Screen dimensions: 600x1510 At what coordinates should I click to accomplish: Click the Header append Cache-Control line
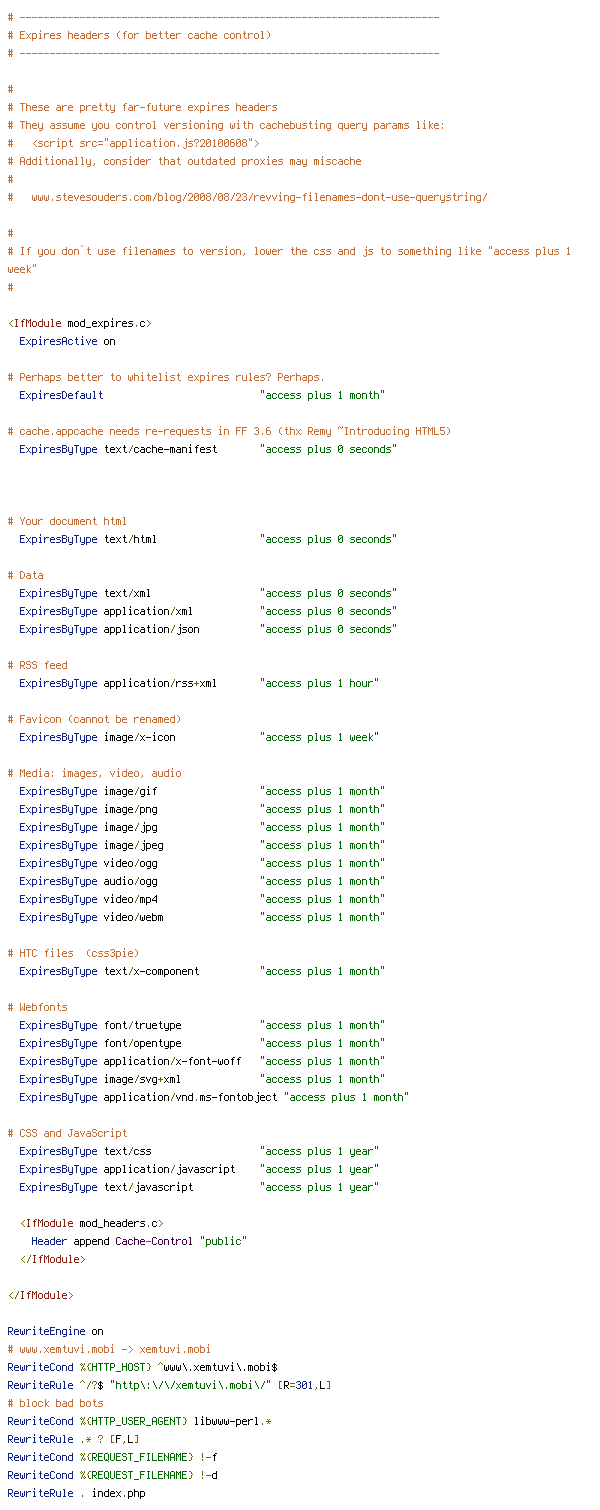pyautogui.click(x=139, y=1241)
